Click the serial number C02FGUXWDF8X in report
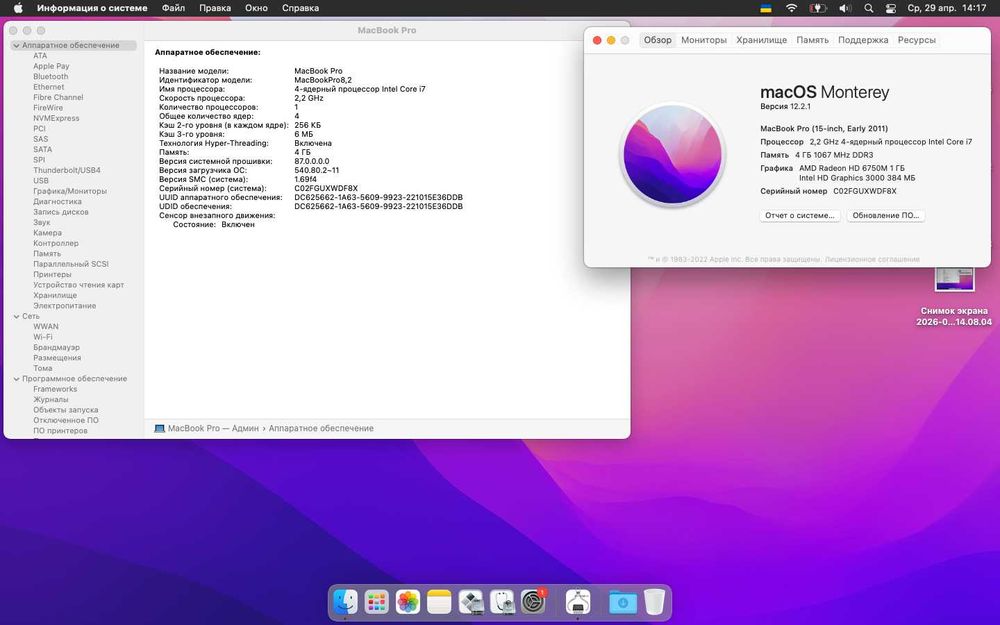This screenshot has width=1000, height=625. click(326, 189)
